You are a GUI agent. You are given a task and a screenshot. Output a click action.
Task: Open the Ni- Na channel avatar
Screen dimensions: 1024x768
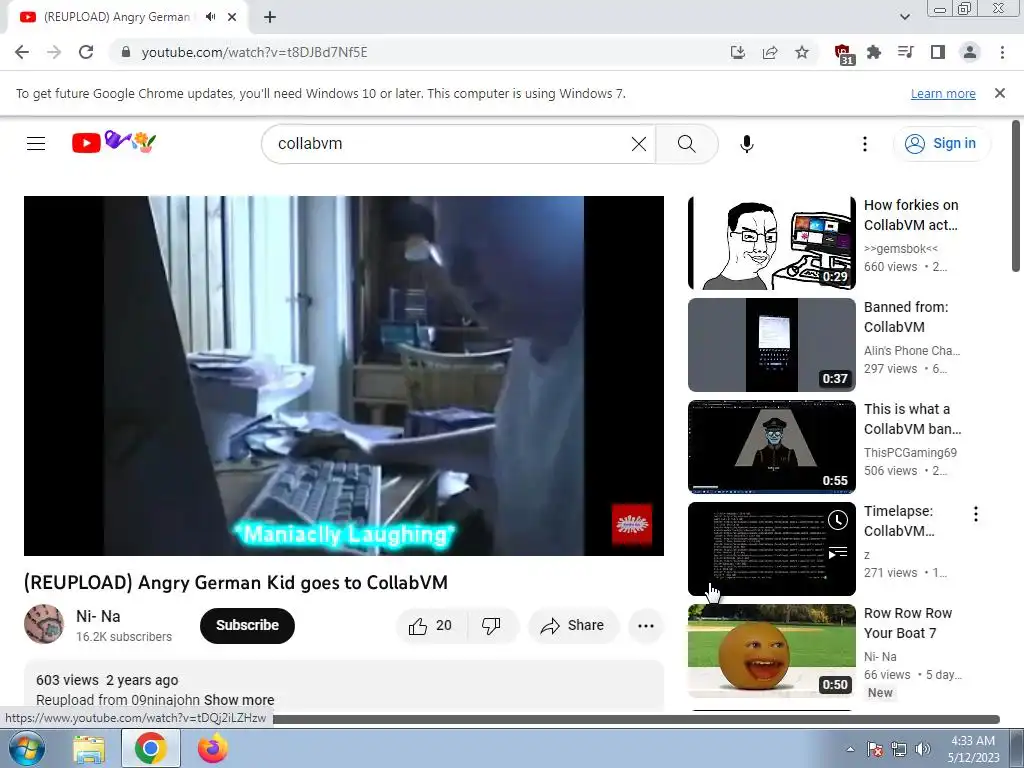click(x=44, y=624)
